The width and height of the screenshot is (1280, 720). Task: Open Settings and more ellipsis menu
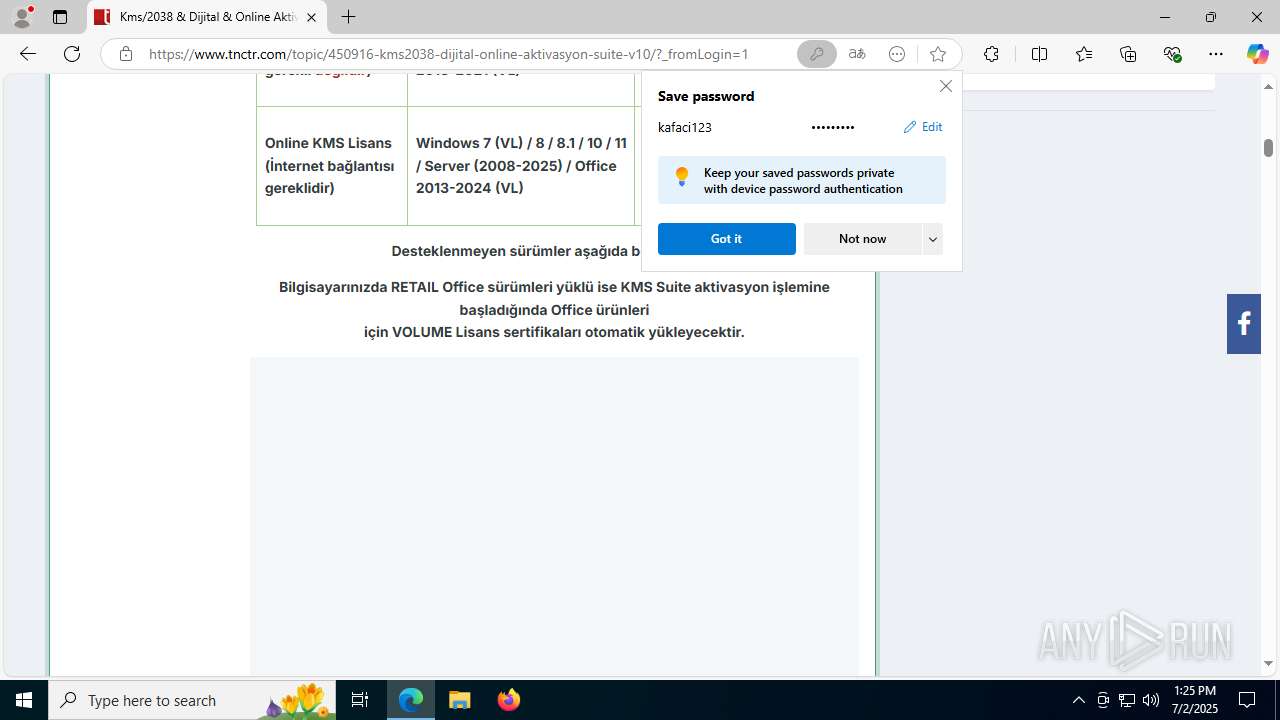coord(1216,54)
